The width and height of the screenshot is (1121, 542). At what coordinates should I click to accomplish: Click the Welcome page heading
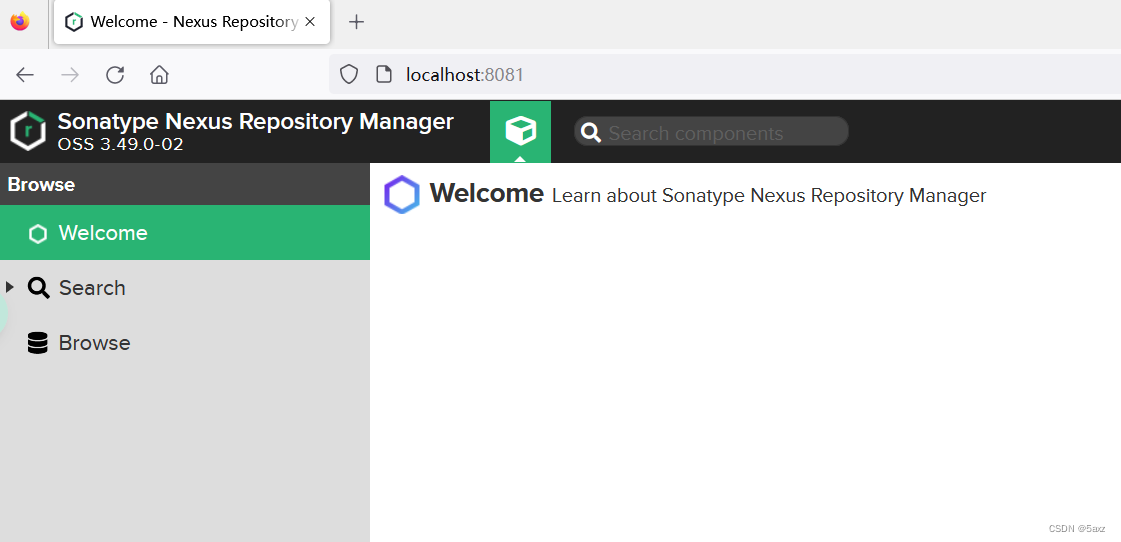click(x=486, y=194)
